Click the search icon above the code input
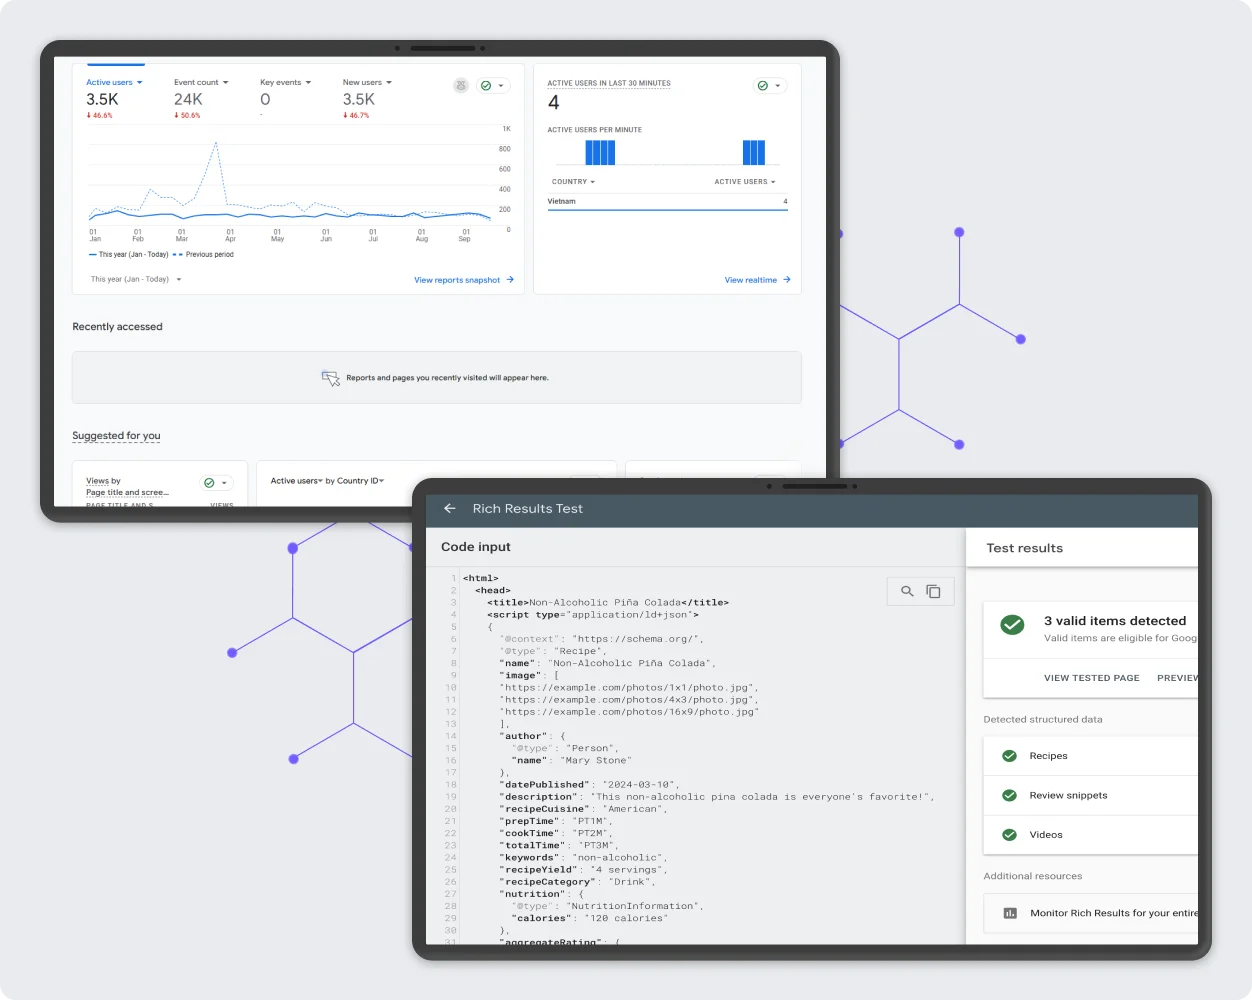Image resolution: width=1252 pixels, height=1000 pixels. [x=907, y=591]
